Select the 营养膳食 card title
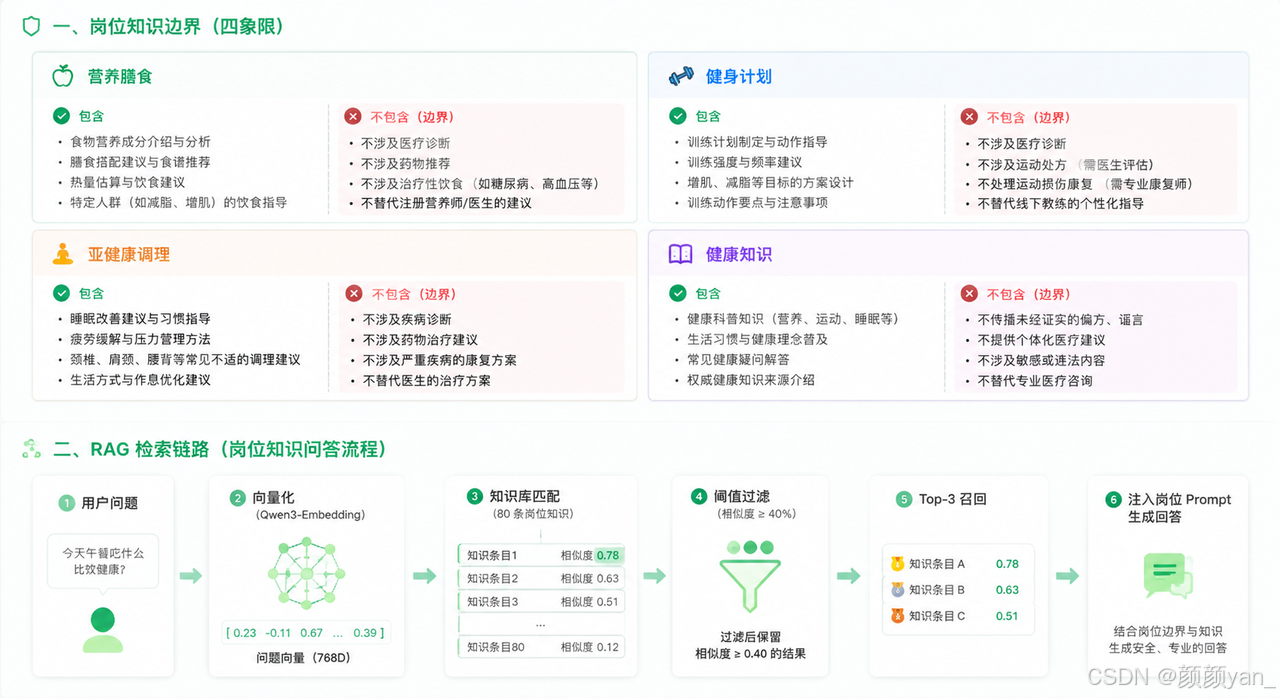The width and height of the screenshot is (1280, 698). tap(120, 76)
